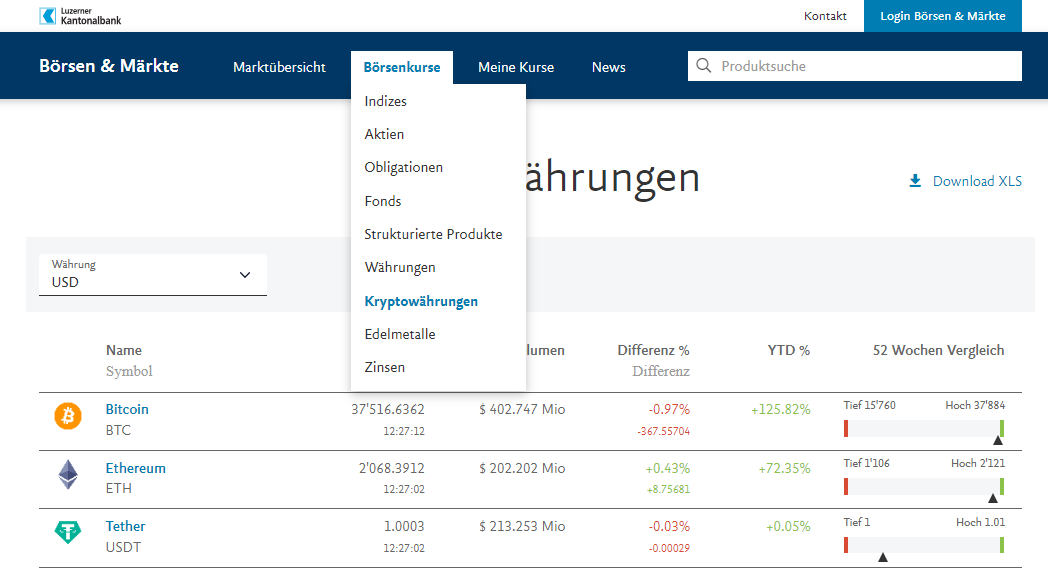
Task: Click Tether 52-week comparison bar
Action: pyautogui.click(x=924, y=545)
